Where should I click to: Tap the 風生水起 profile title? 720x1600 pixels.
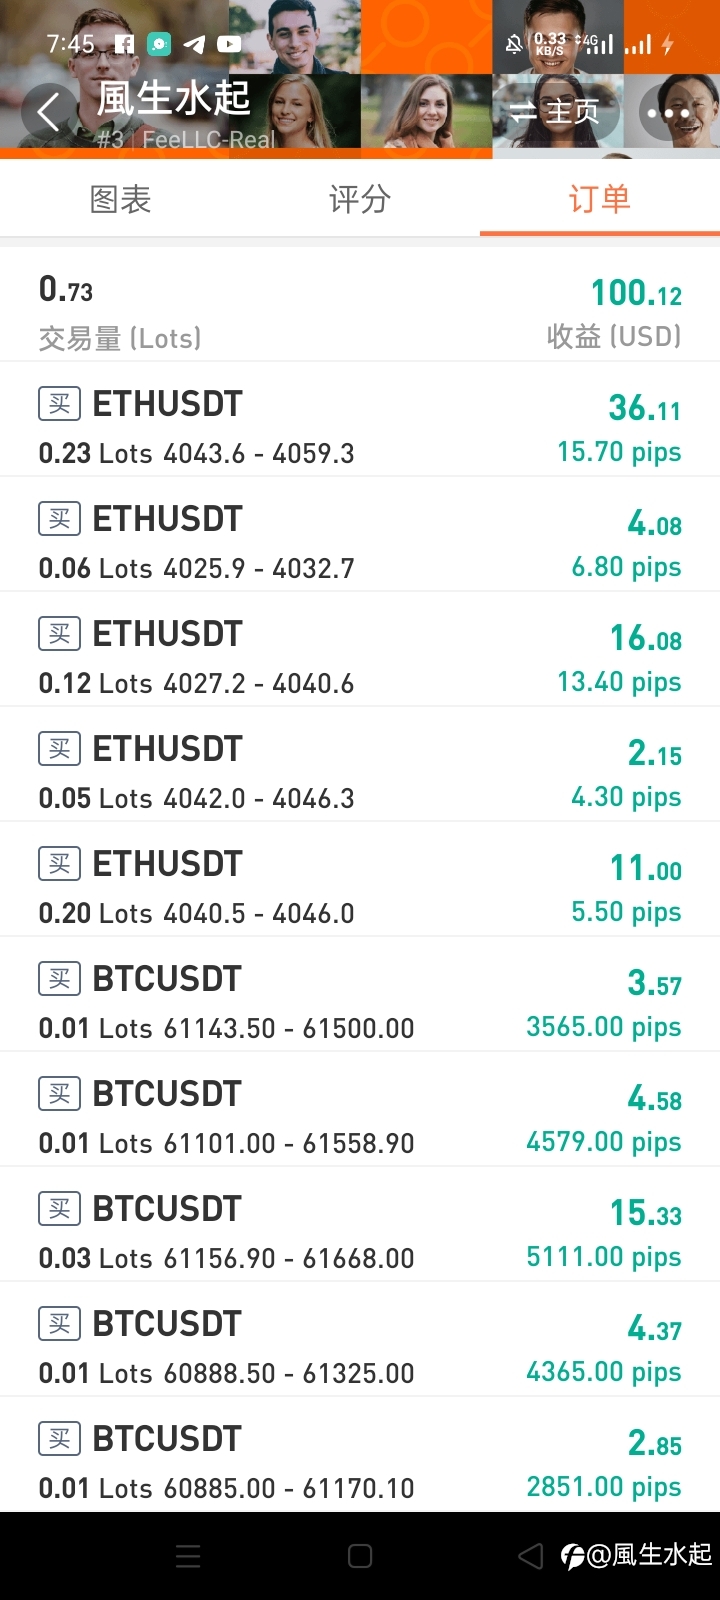coord(173,99)
